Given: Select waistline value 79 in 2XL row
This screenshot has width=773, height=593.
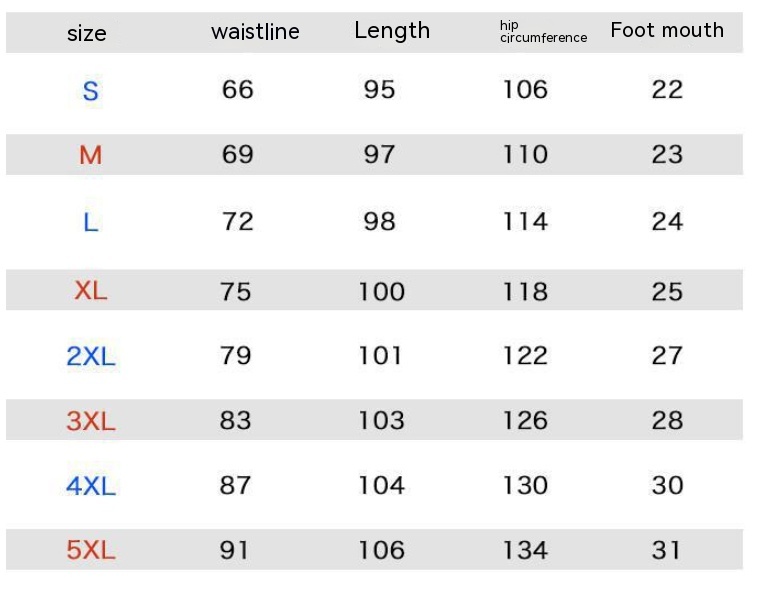Looking at the screenshot, I should 236,356.
